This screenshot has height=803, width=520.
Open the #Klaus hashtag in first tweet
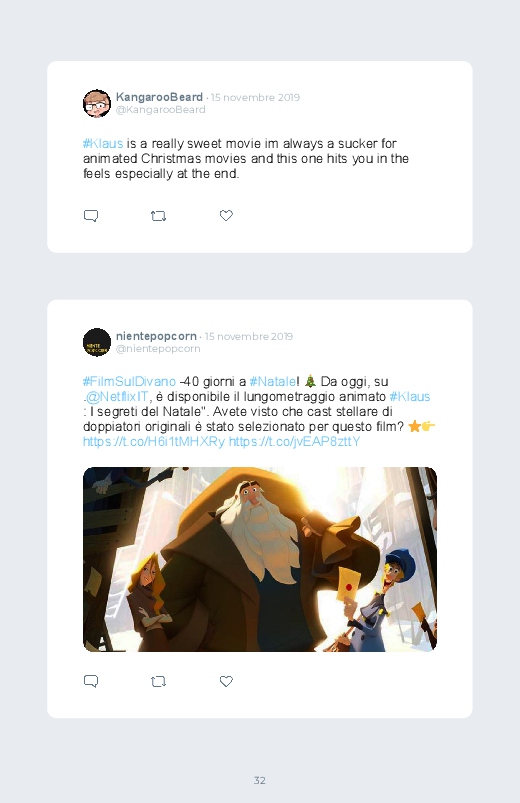103,143
